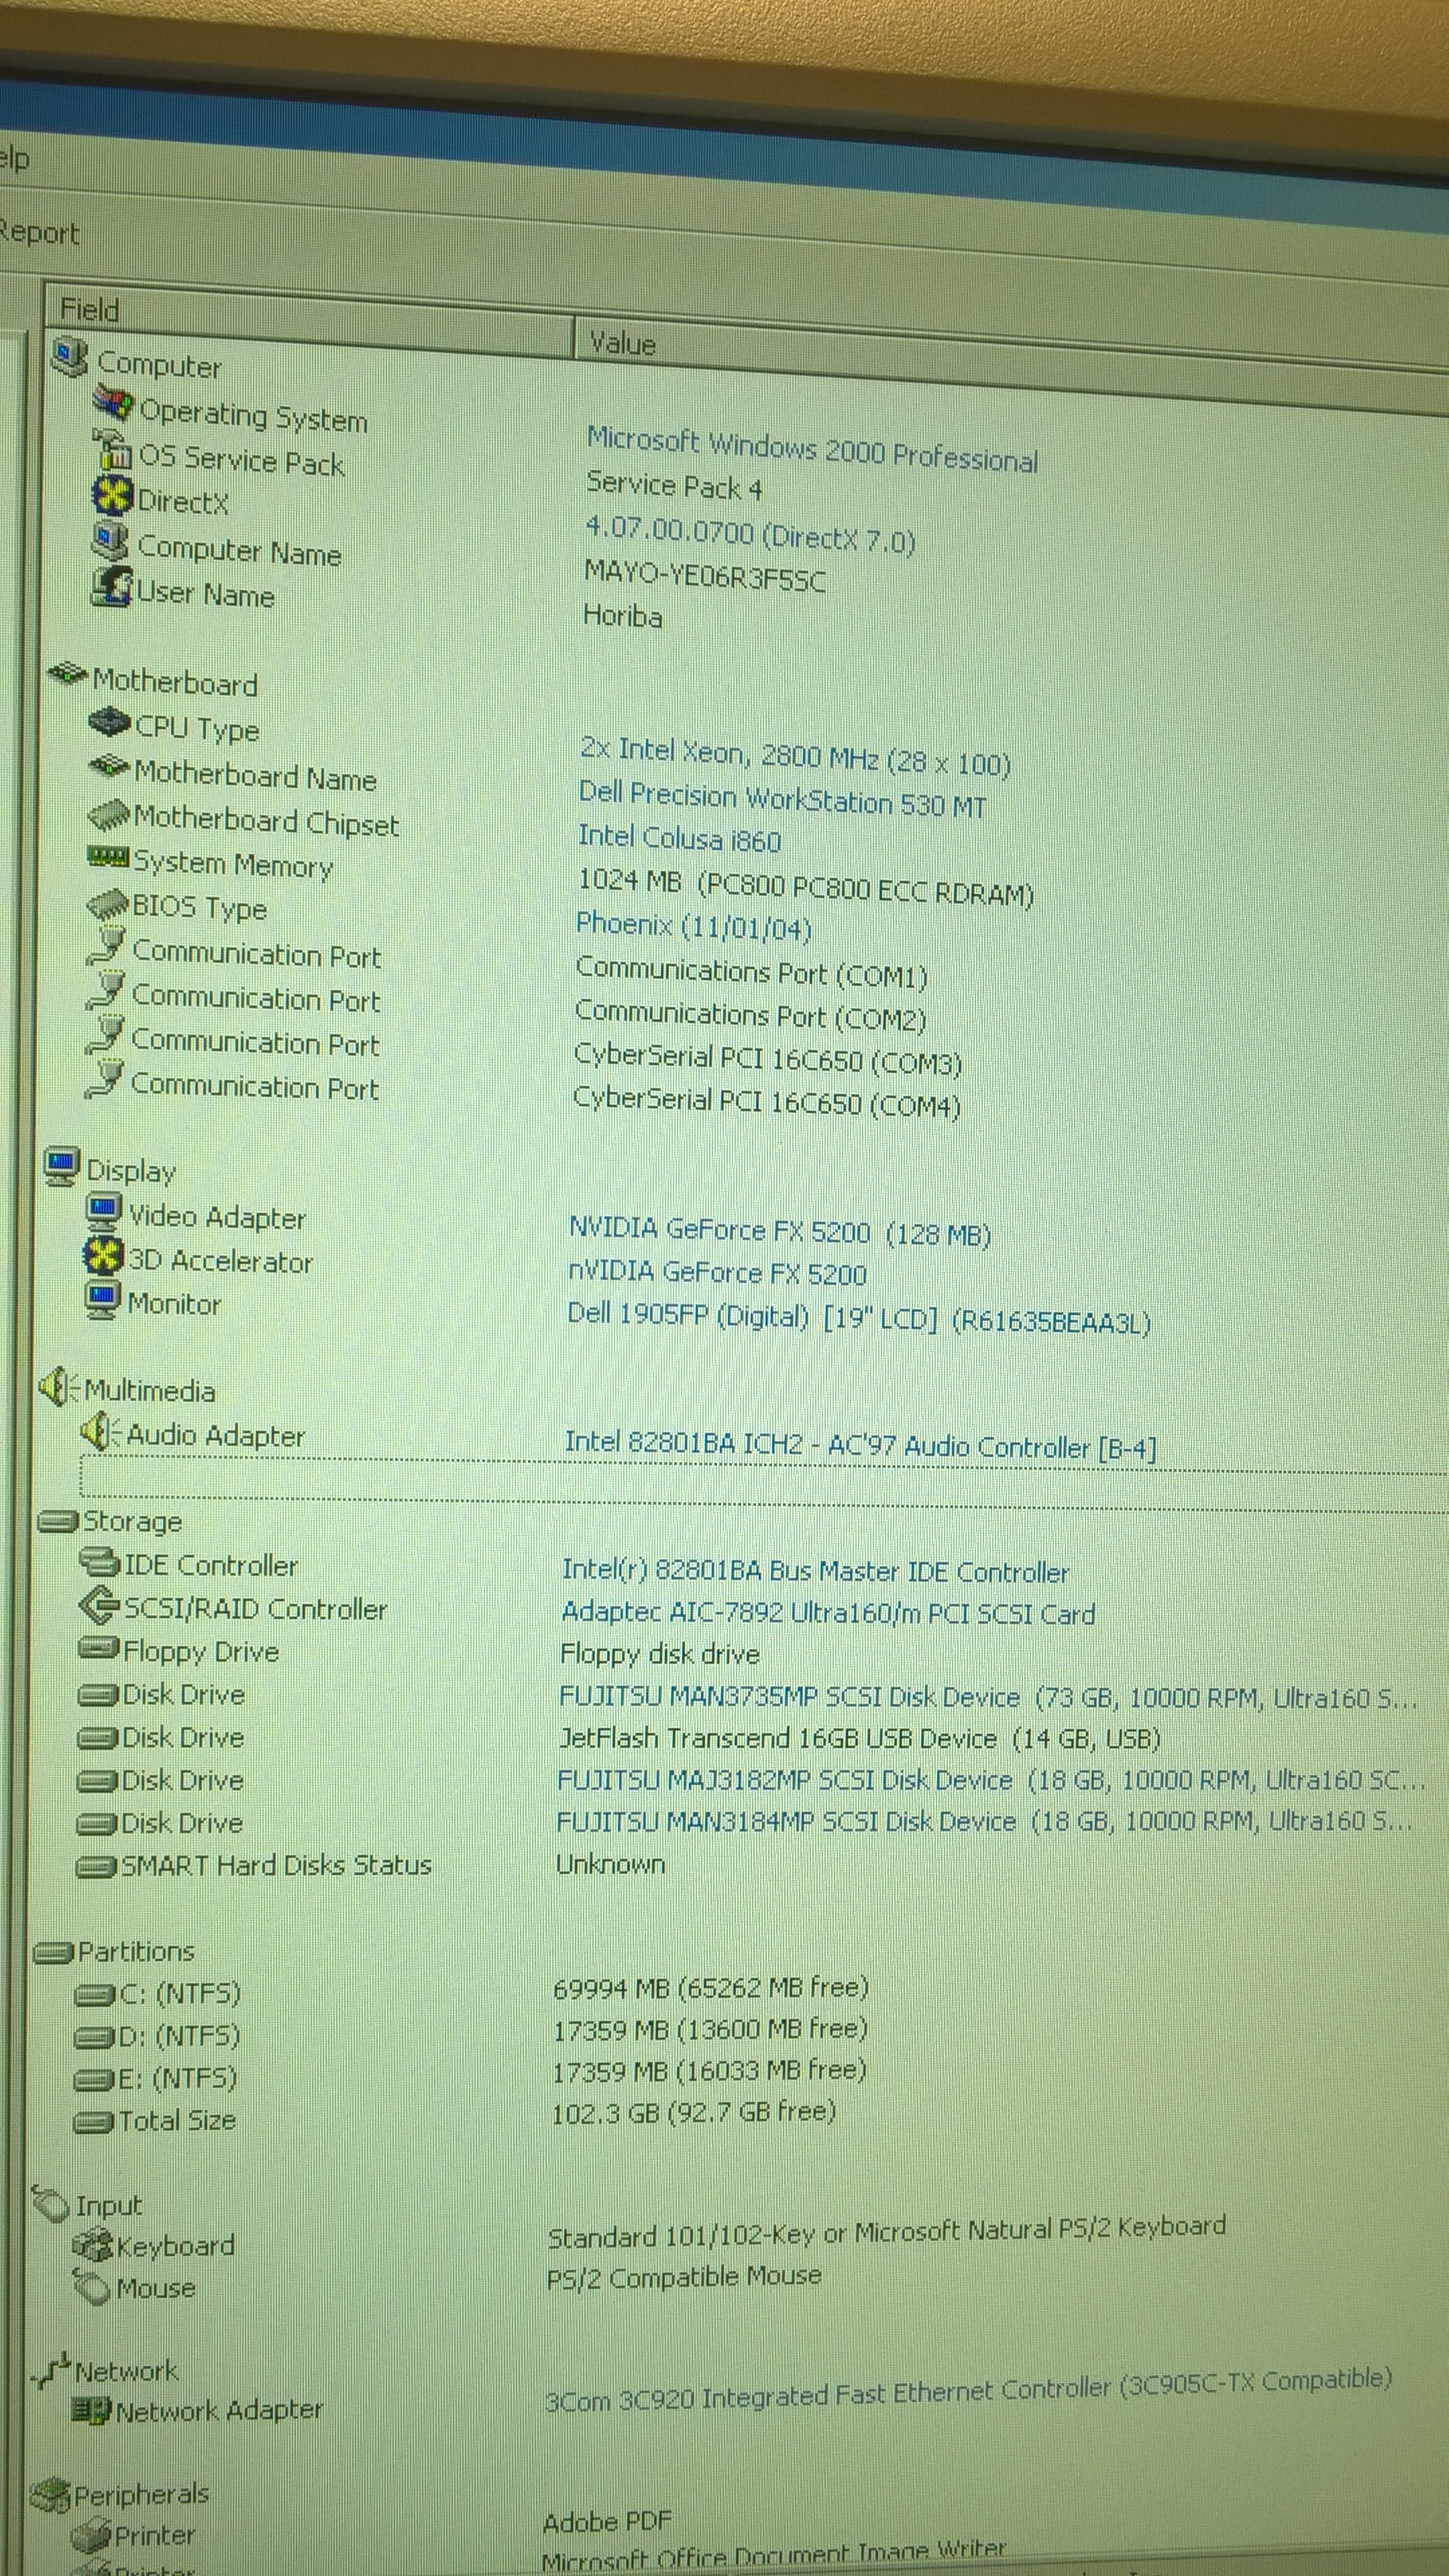Click the Field column header
This screenshot has height=2576, width=1449.
click(90, 309)
